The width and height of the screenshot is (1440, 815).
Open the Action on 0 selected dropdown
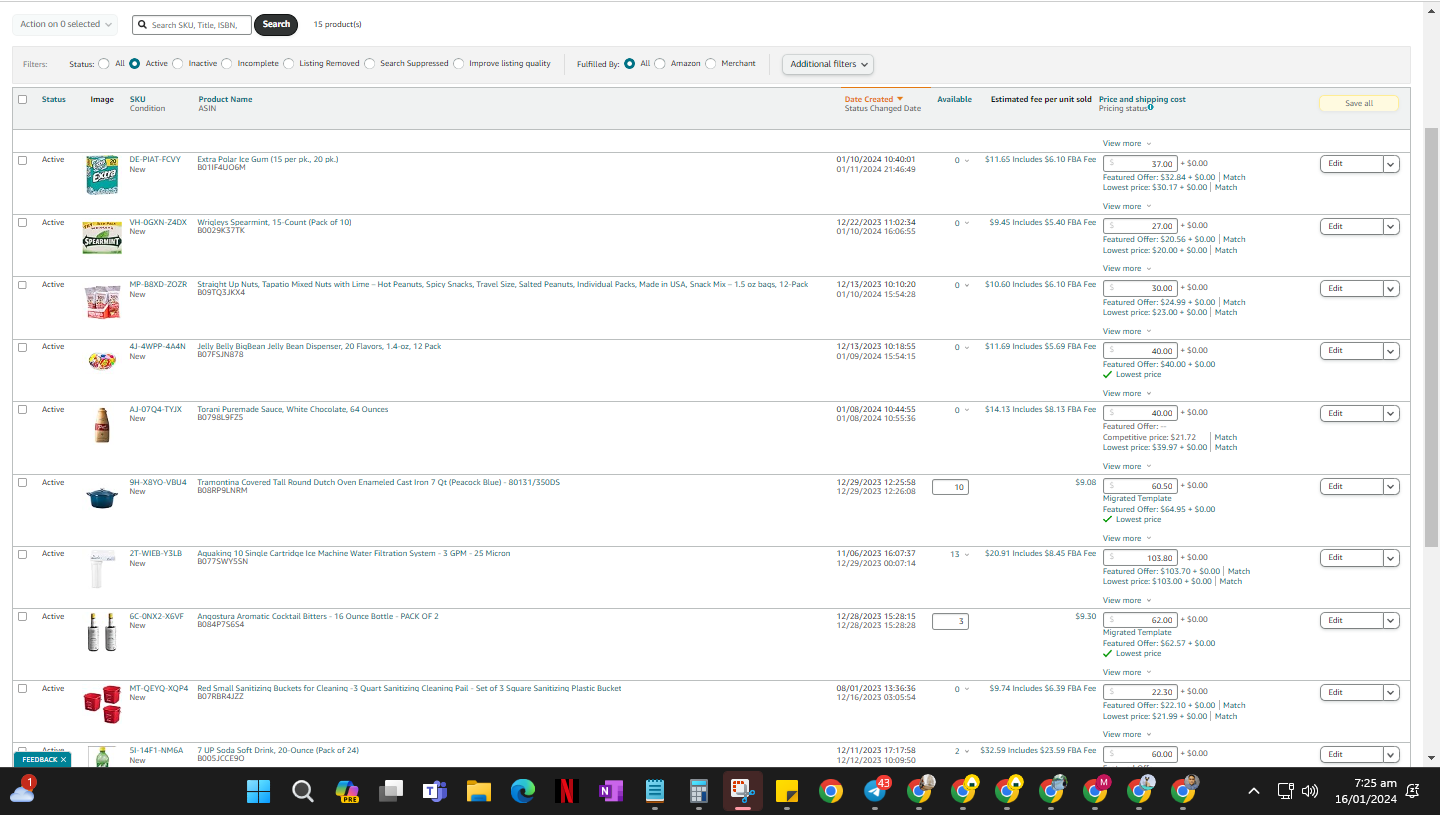point(65,24)
